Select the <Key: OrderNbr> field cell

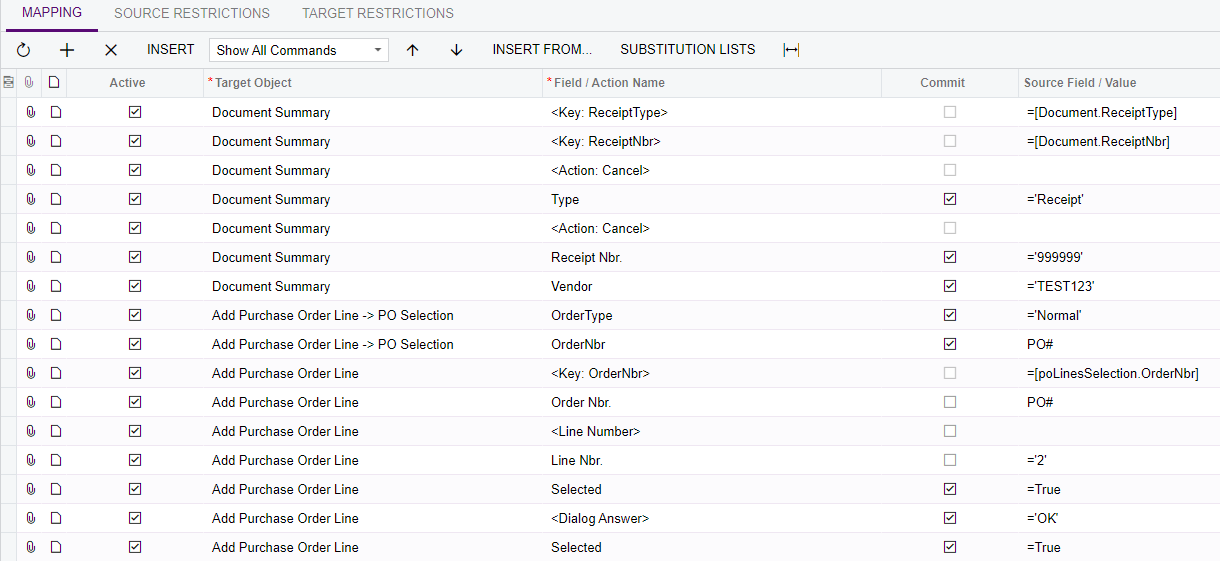coord(712,373)
